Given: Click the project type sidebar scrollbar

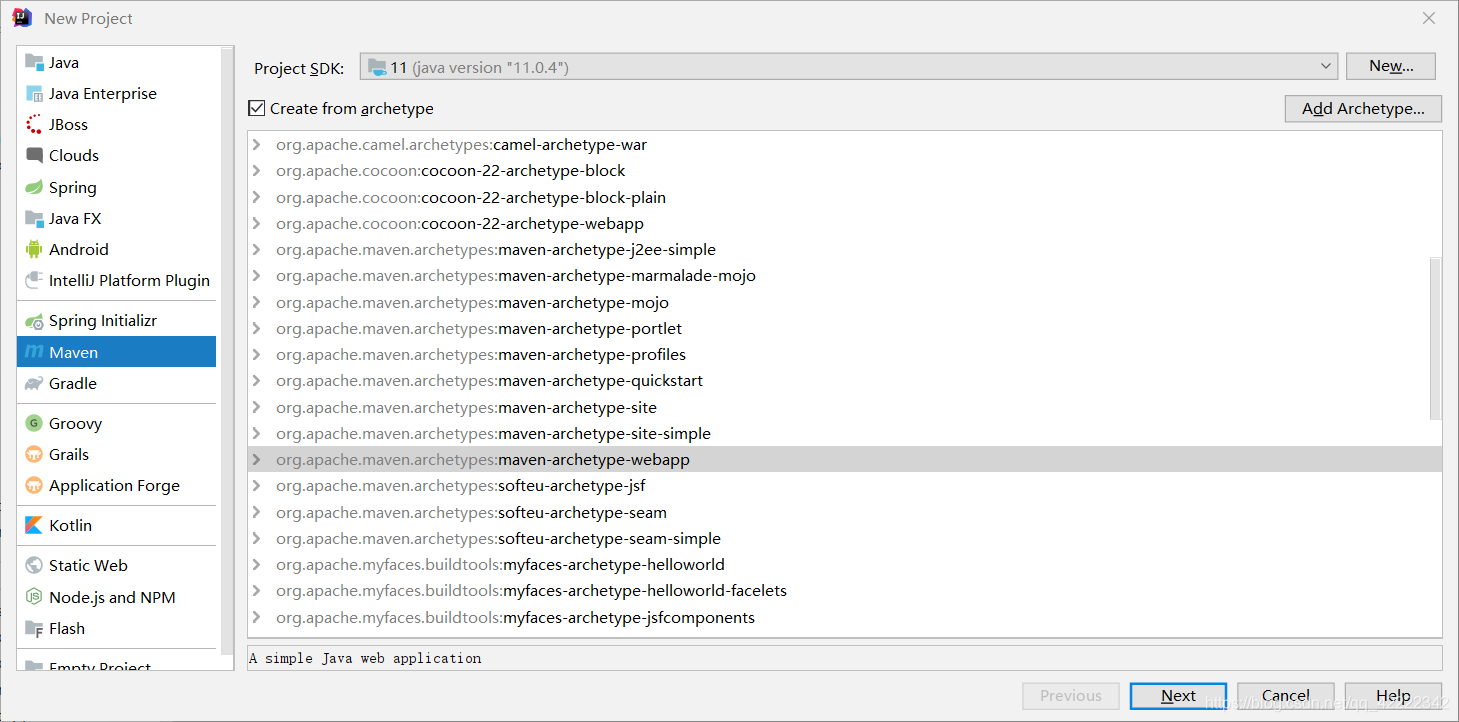Looking at the screenshot, I should 227,350.
